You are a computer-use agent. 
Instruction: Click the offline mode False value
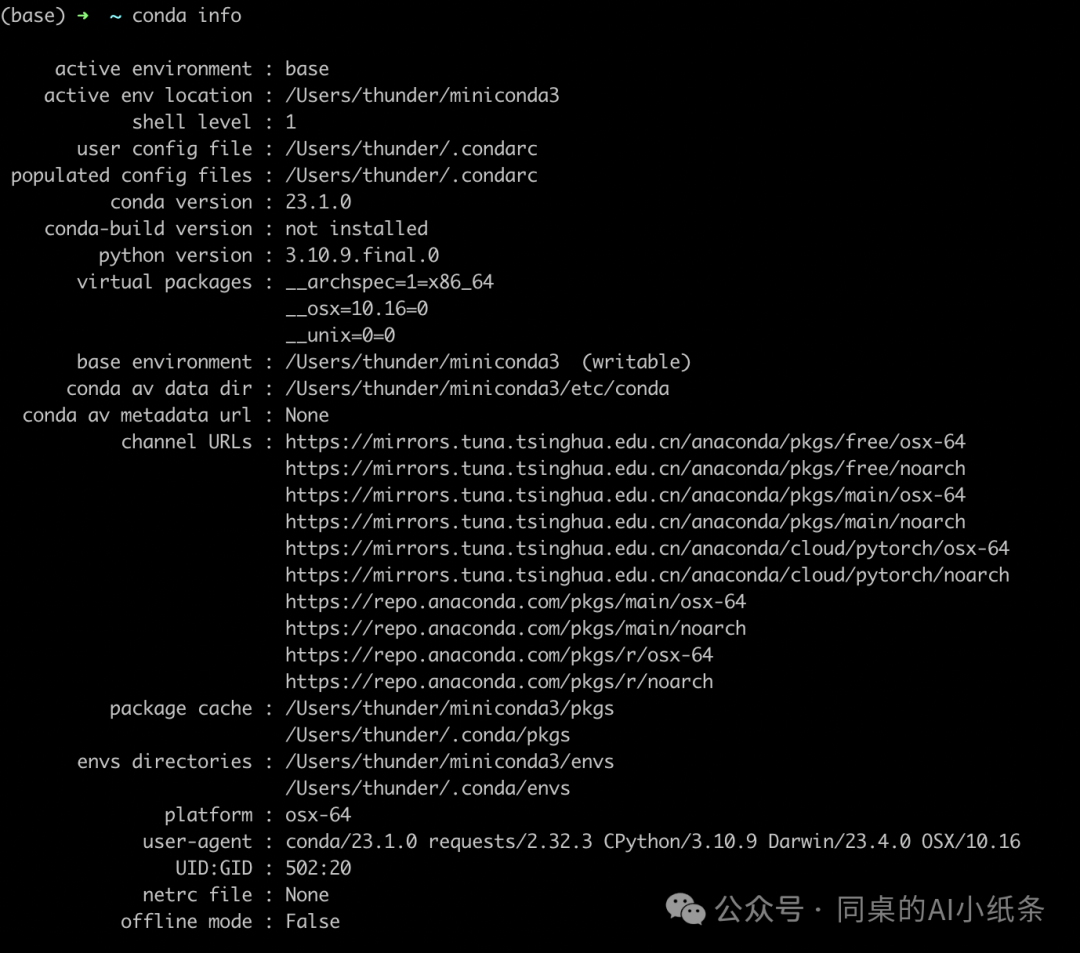313,922
